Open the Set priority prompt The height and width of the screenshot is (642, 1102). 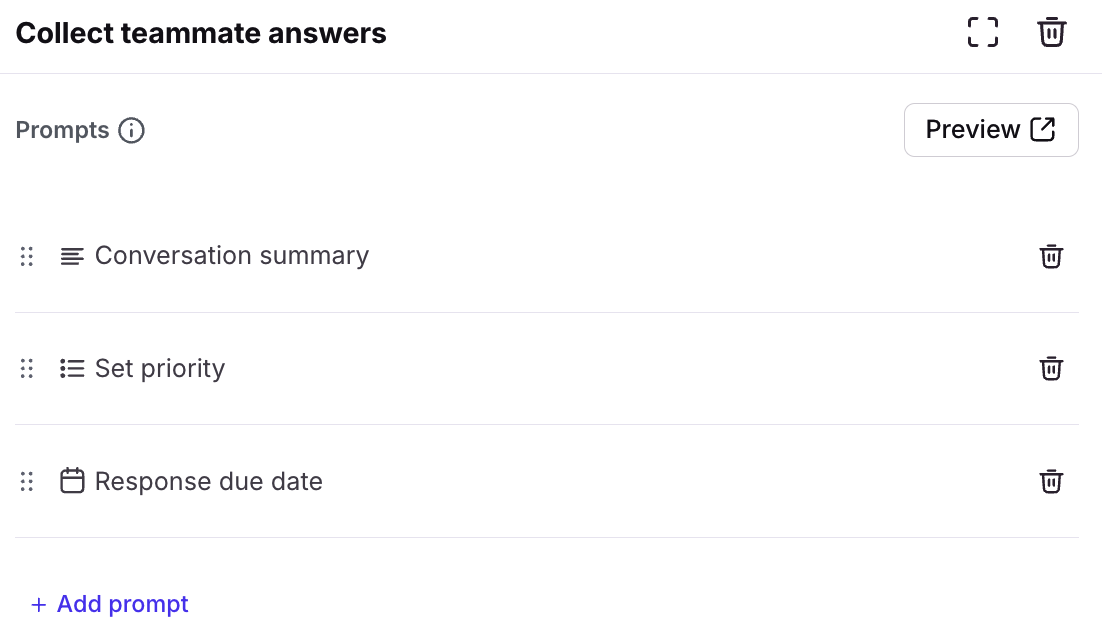click(x=160, y=368)
